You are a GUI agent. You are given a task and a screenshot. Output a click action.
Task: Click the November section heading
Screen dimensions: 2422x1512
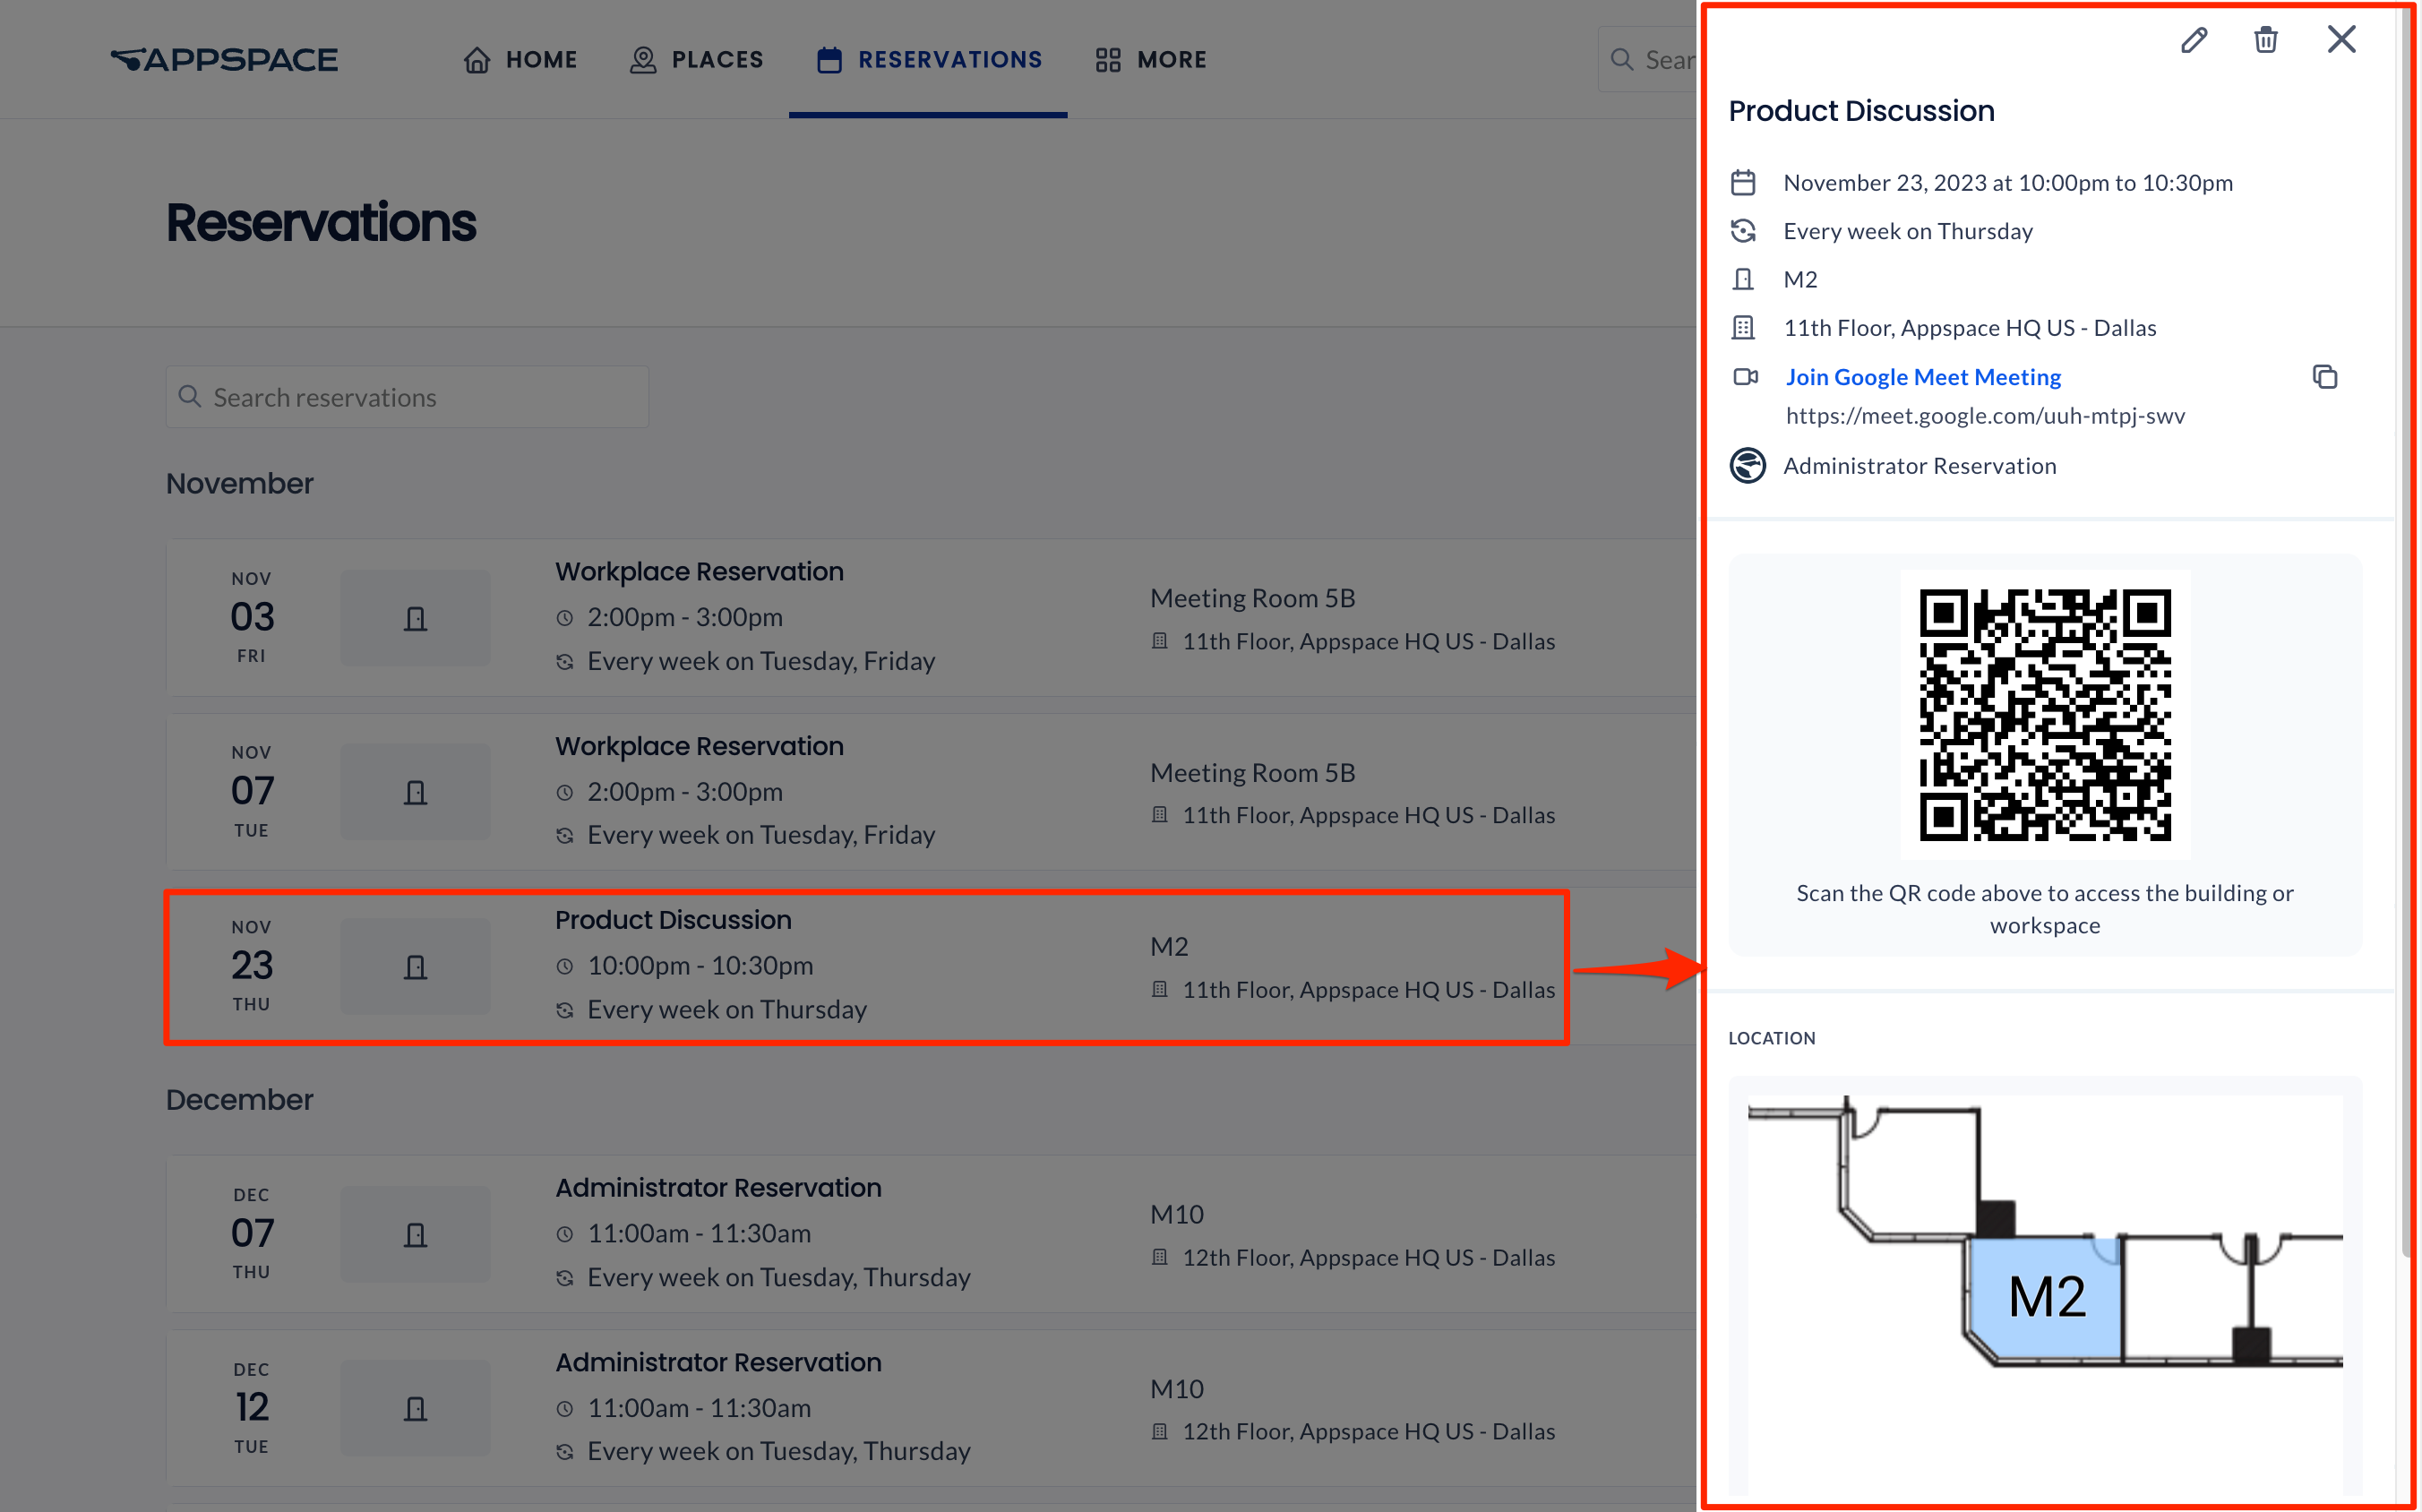(239, 484)
